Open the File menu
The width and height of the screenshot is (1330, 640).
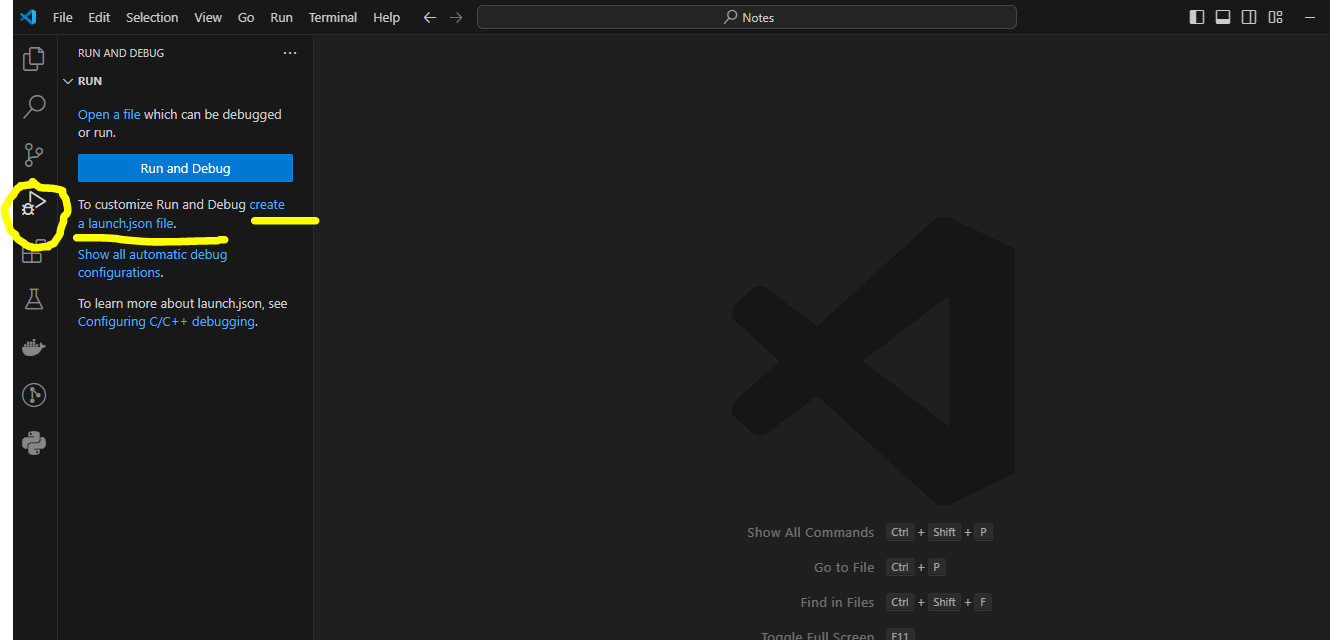62,17
